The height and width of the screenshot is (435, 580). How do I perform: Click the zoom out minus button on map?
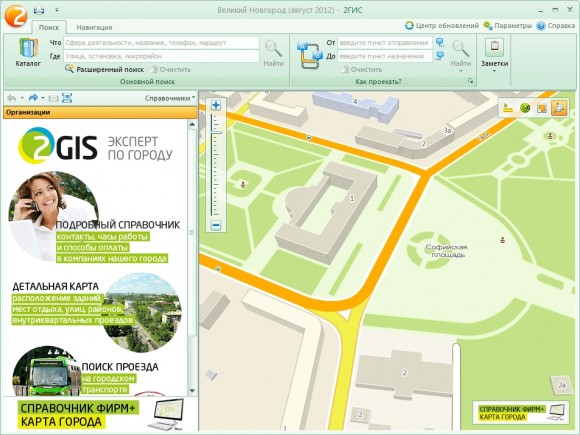[x=216, y=225]
